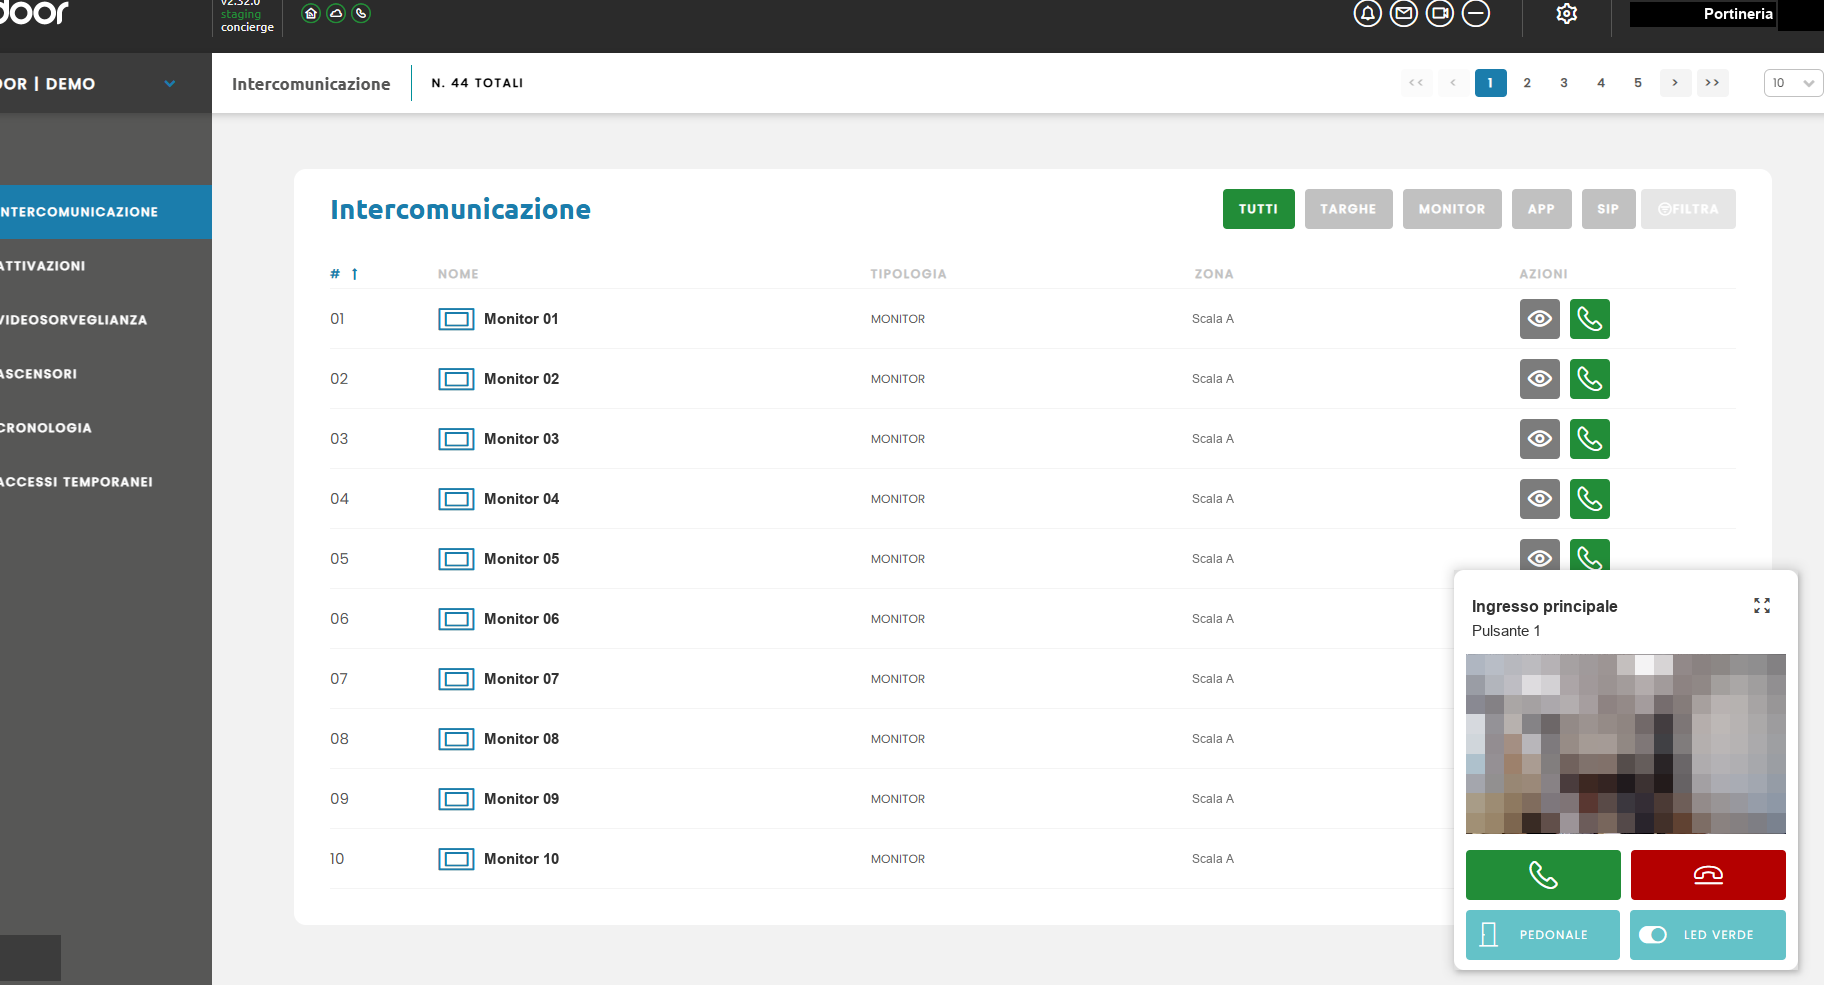Filter list by APP

pyautogui.click(x=1542, y=209)
